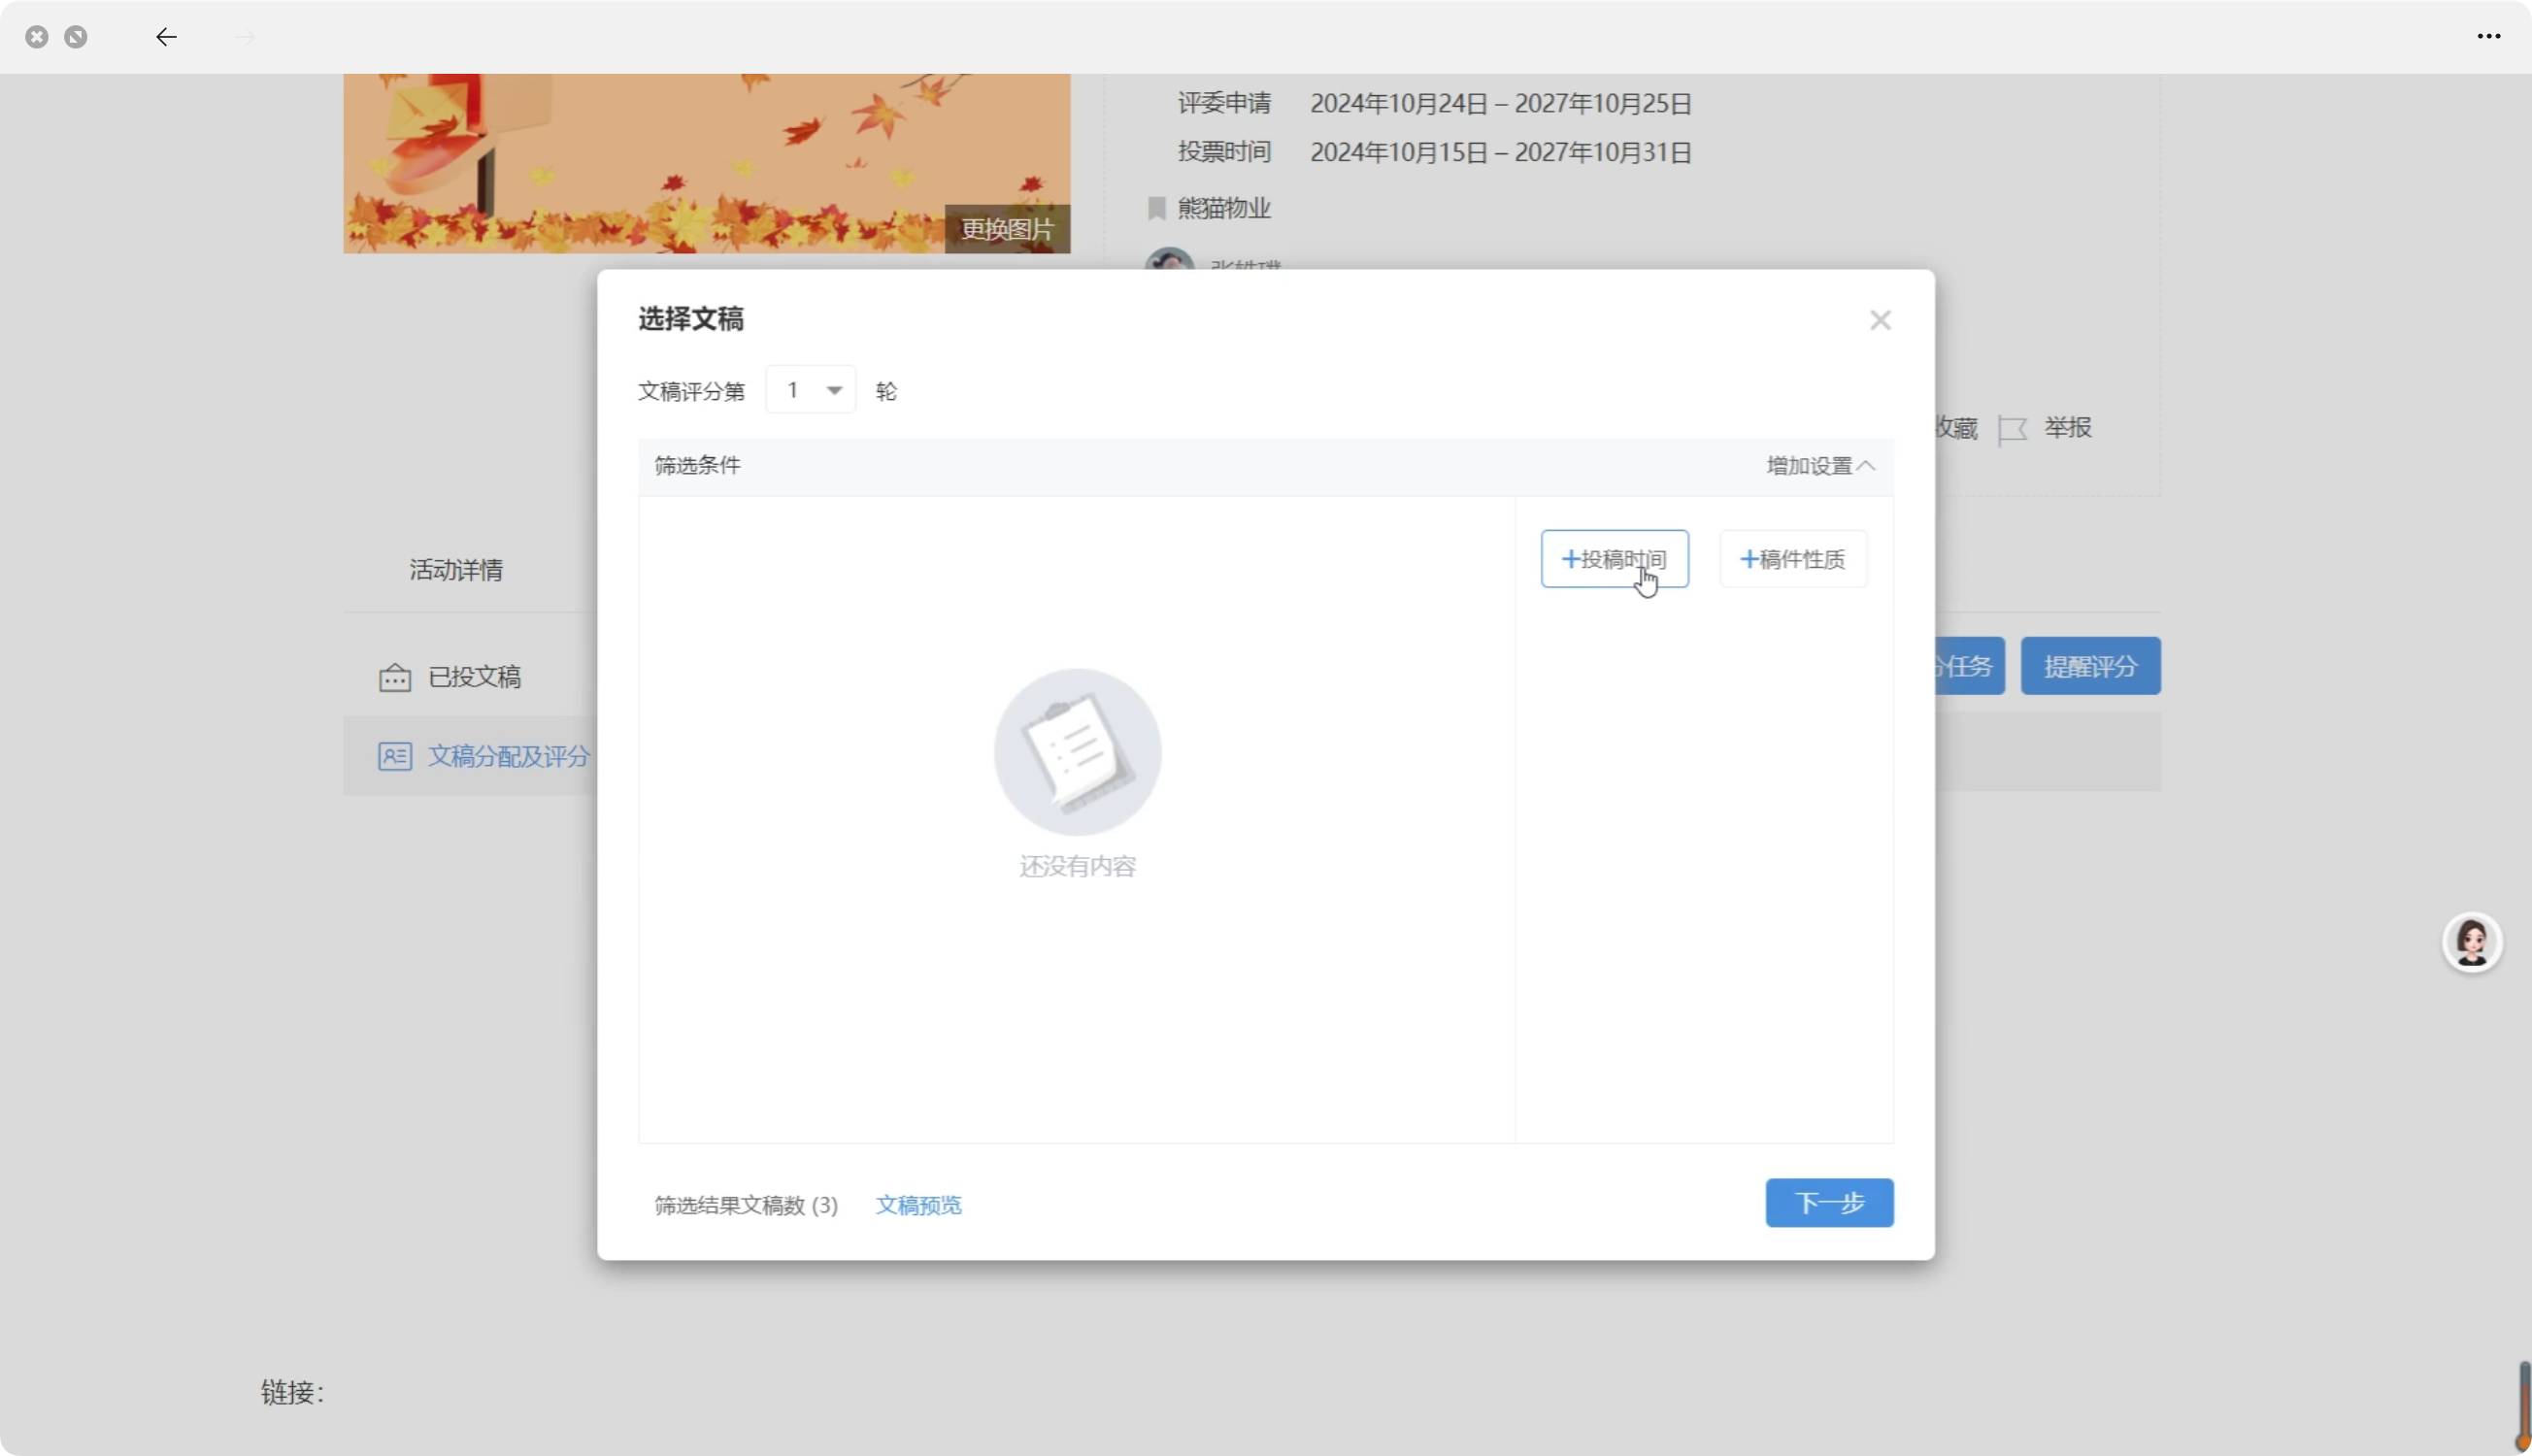
Task: Collapse the 增加设置 panel
Action: (x=1820, y=466)
